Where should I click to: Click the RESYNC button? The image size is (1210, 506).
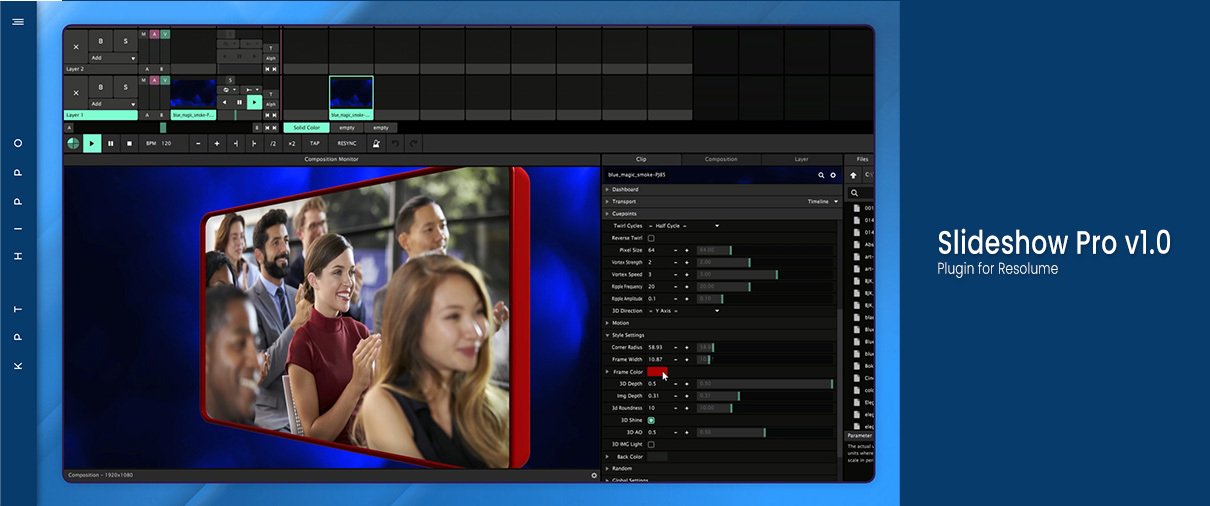[346, 144]
